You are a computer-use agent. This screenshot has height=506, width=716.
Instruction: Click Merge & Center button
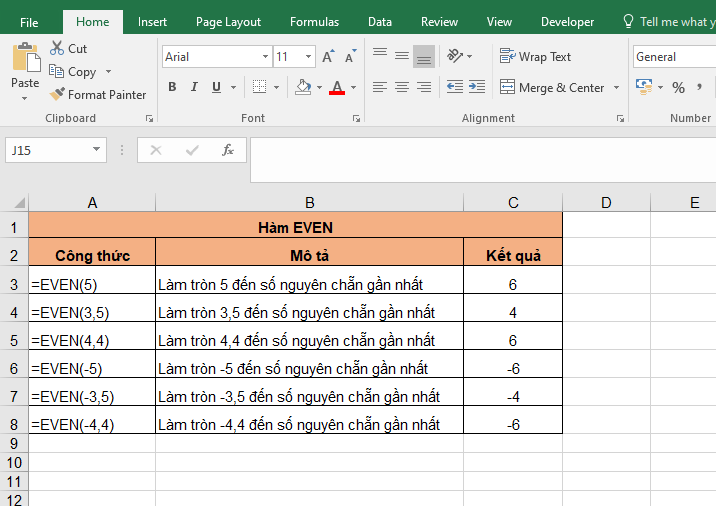552,87
